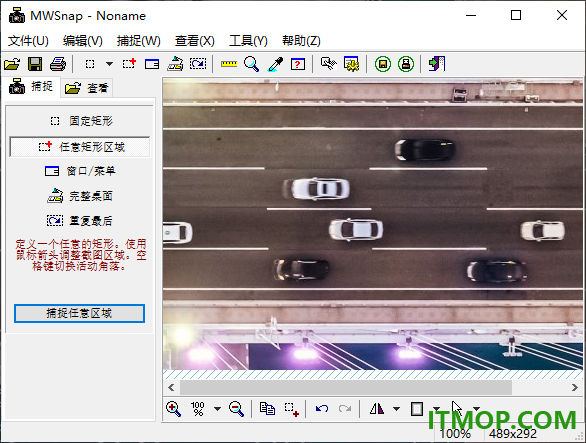
Task: Select 完整桌面 capture mode
Action: (x=80, y=196)
